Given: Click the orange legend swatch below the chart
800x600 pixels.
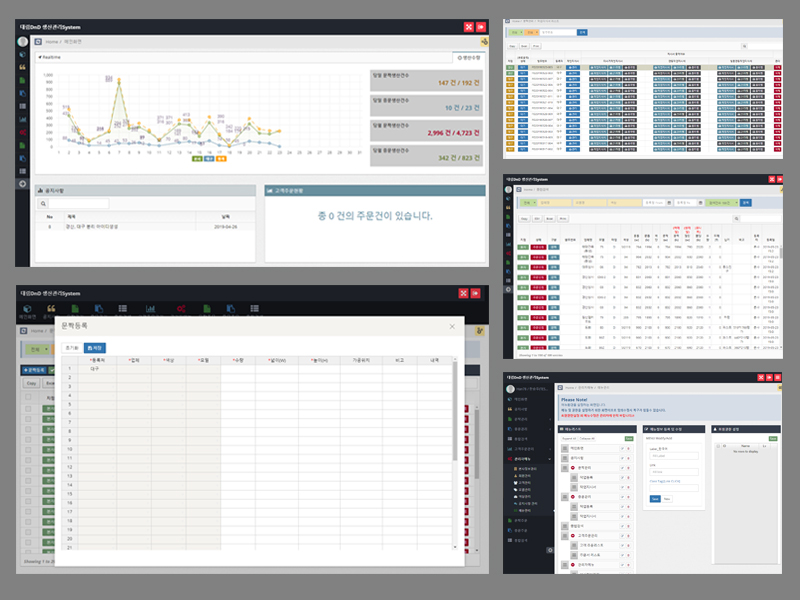Looking at the screenshot, I should click(221, 159).
